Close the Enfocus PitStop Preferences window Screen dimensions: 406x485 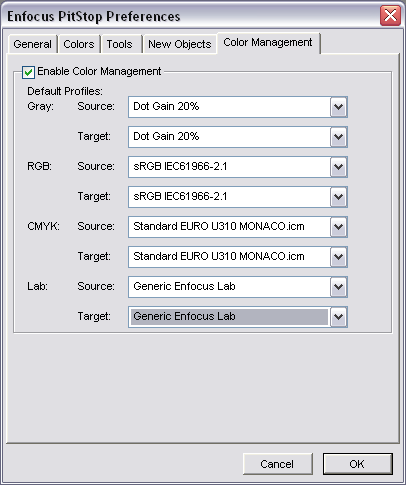coord(390,16)
